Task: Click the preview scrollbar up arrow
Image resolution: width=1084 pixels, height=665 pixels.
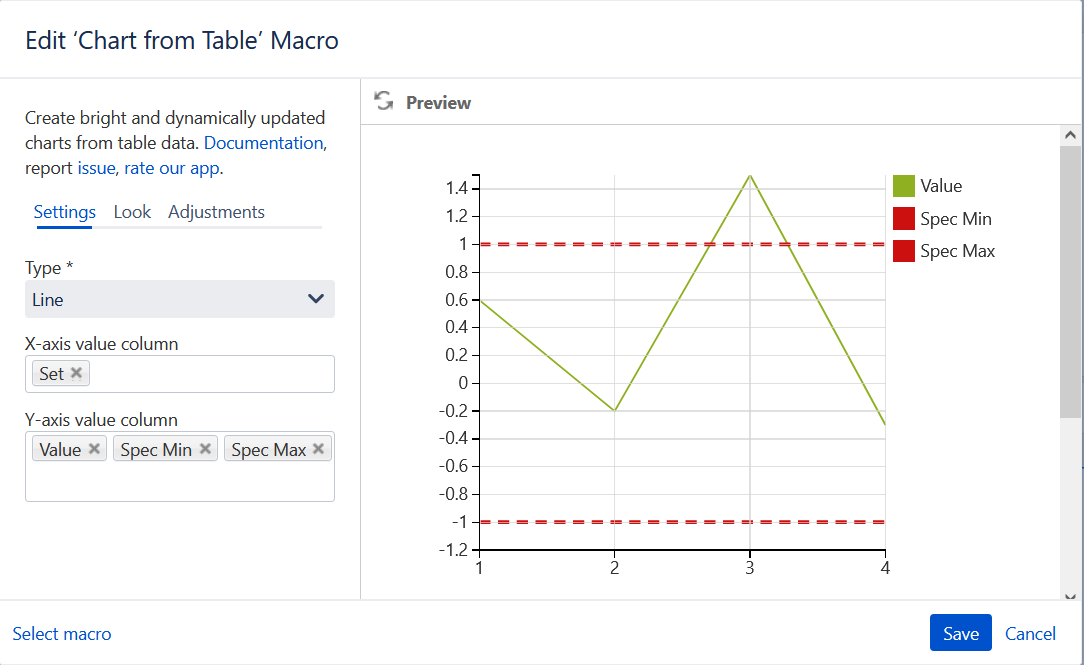Action: click(x=1070, y=135)
